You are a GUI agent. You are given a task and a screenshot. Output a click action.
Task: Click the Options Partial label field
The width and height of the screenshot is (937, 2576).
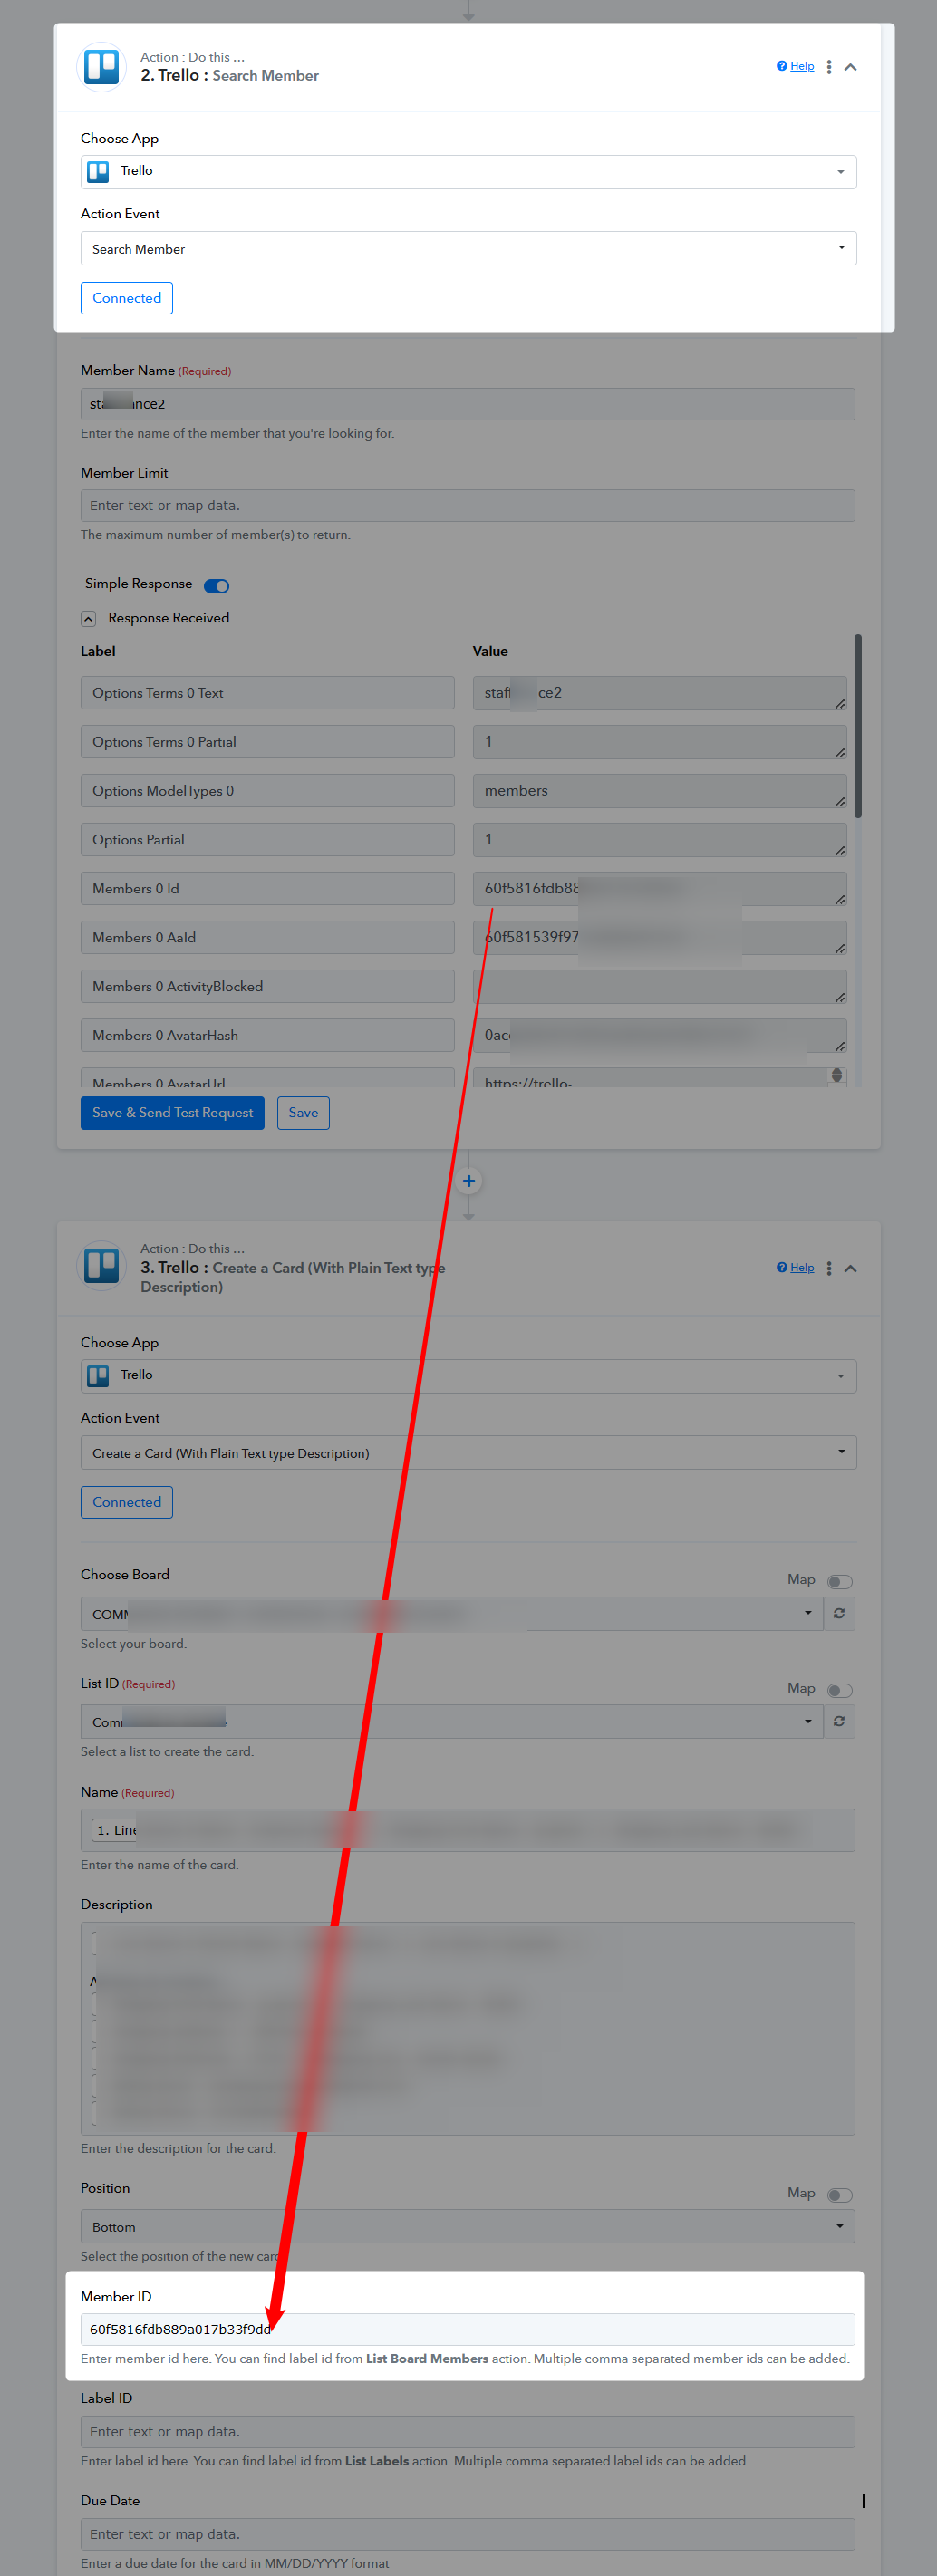[x=268, y=839]
